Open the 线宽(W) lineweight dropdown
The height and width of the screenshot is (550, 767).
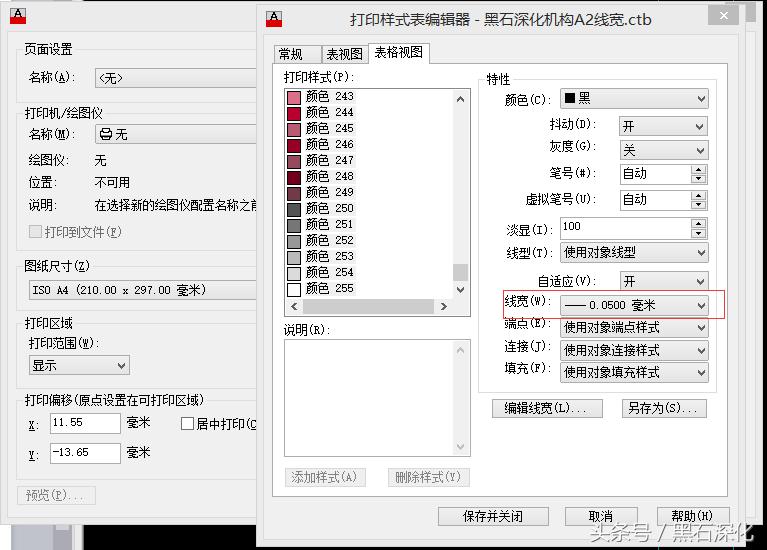coord(634,305)
